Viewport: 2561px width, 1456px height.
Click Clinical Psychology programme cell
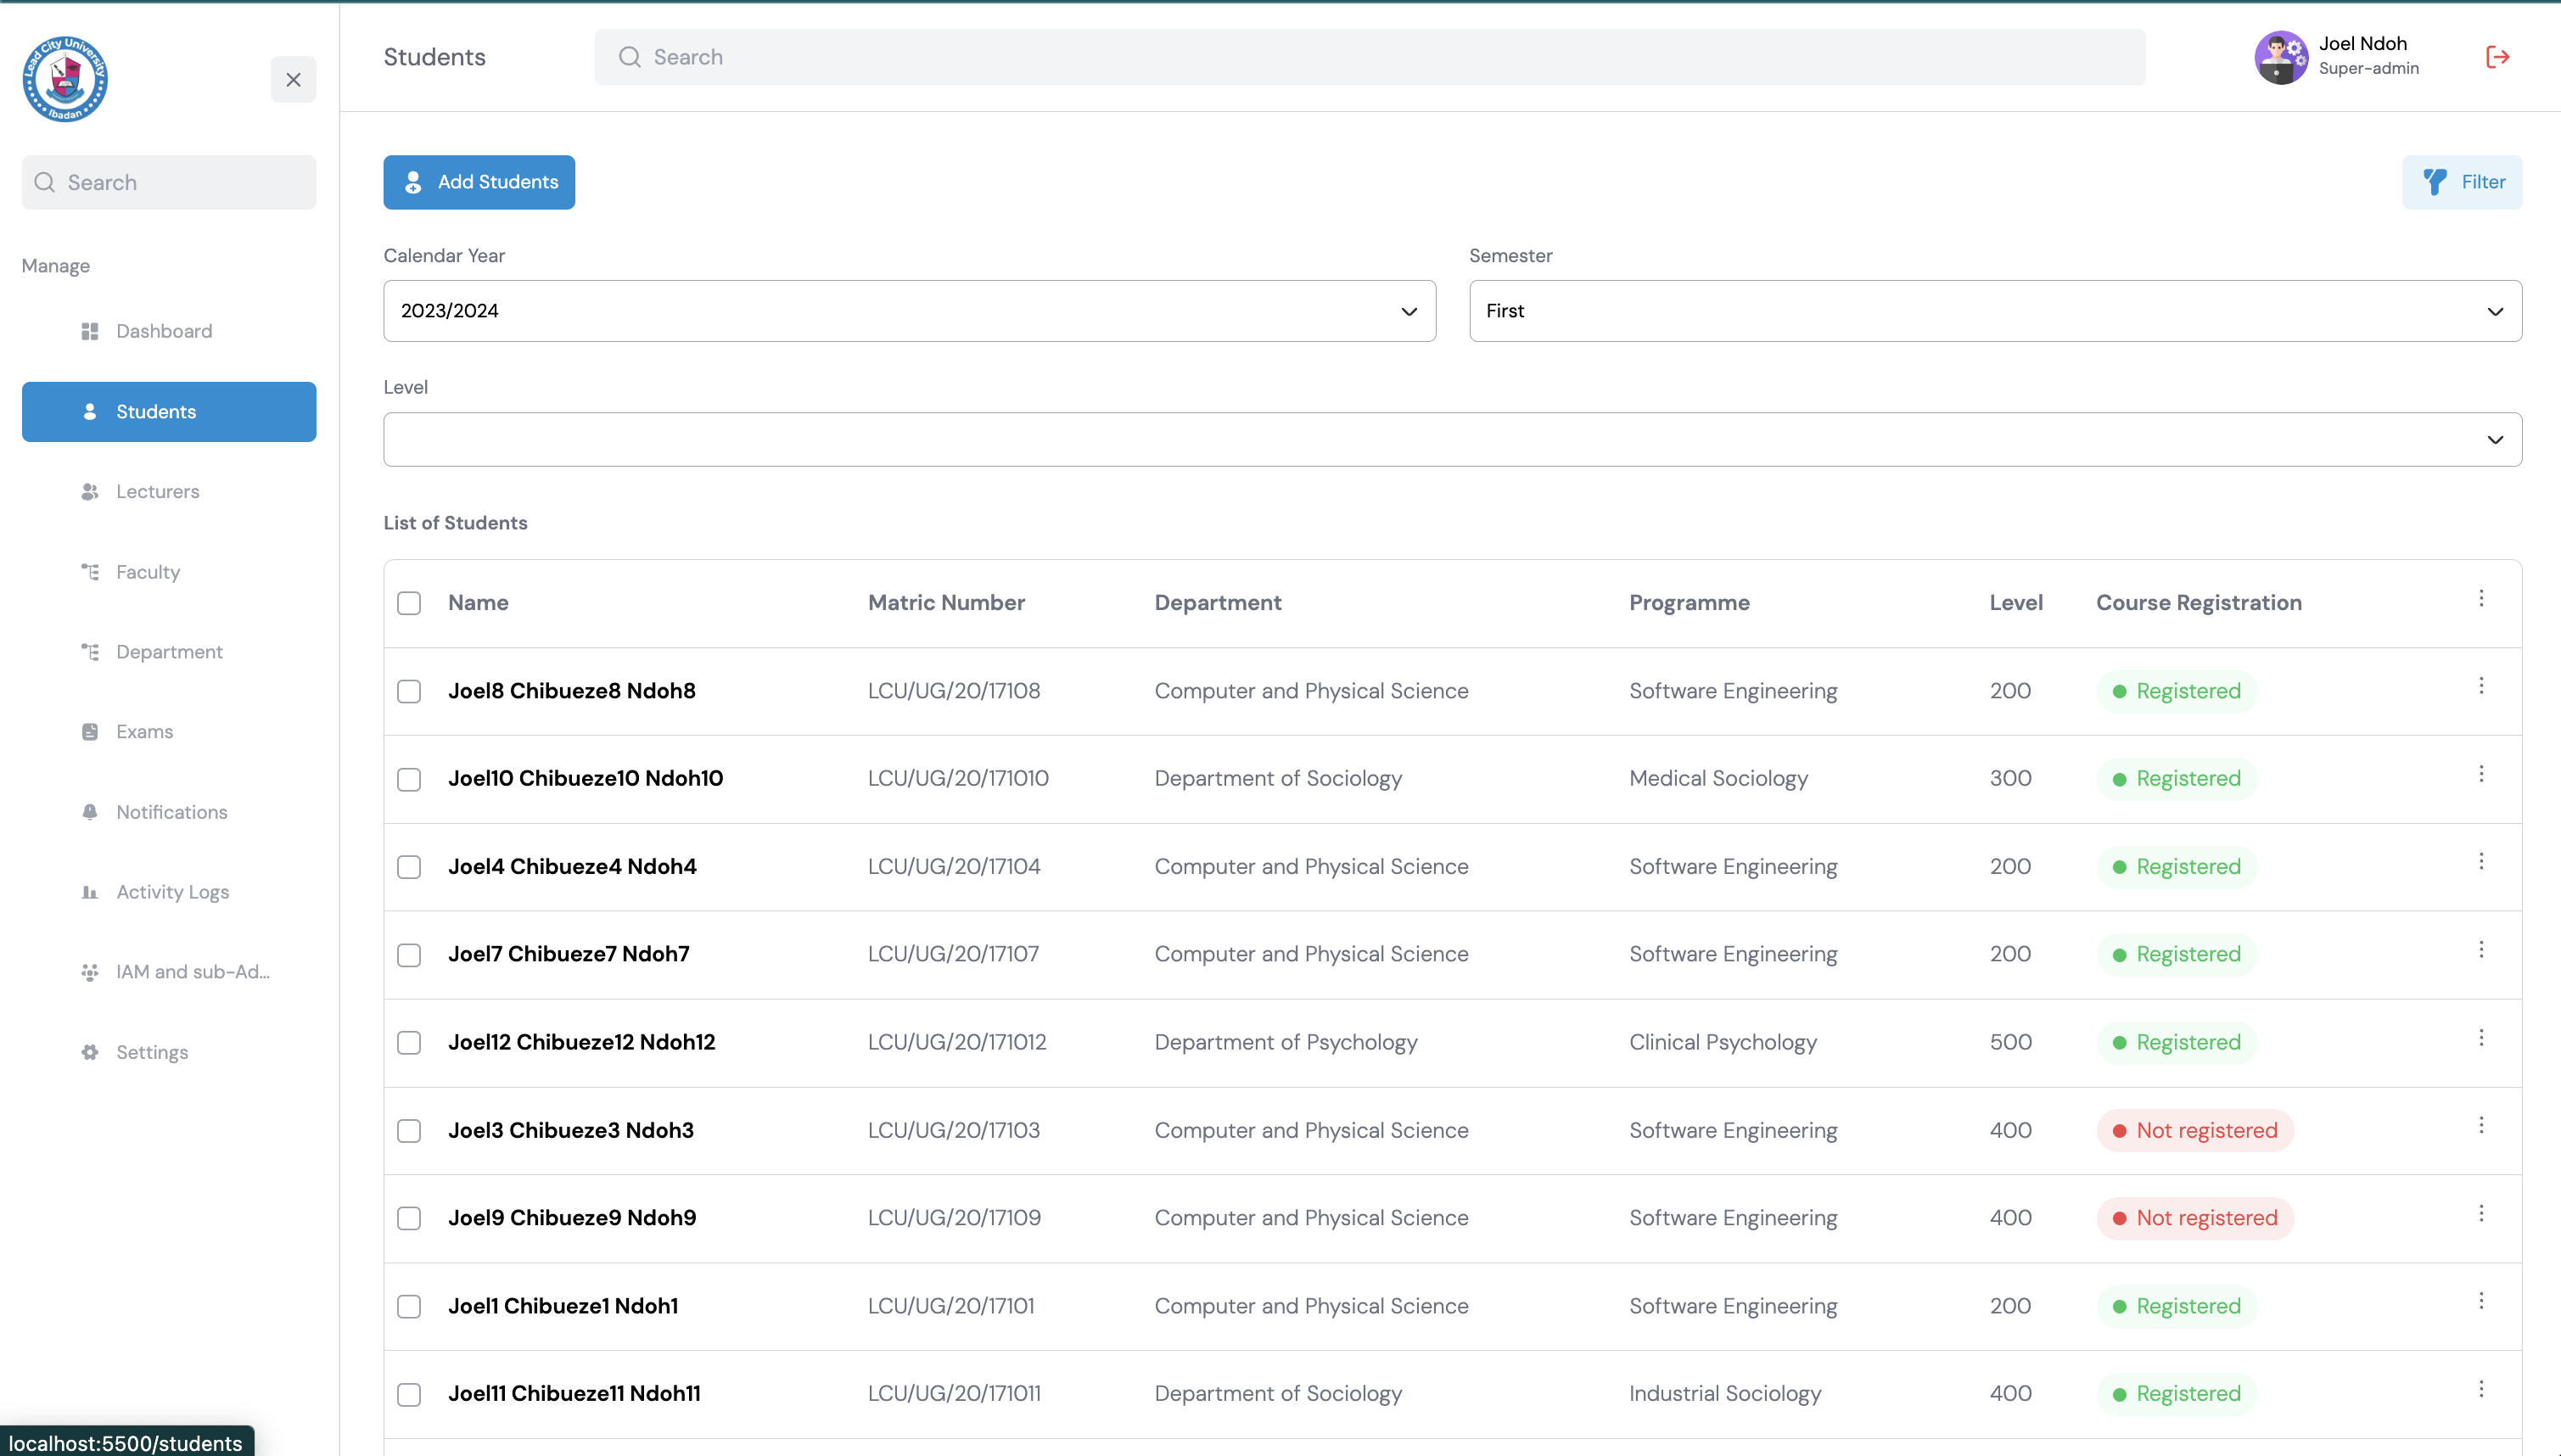point(1722,1043)
